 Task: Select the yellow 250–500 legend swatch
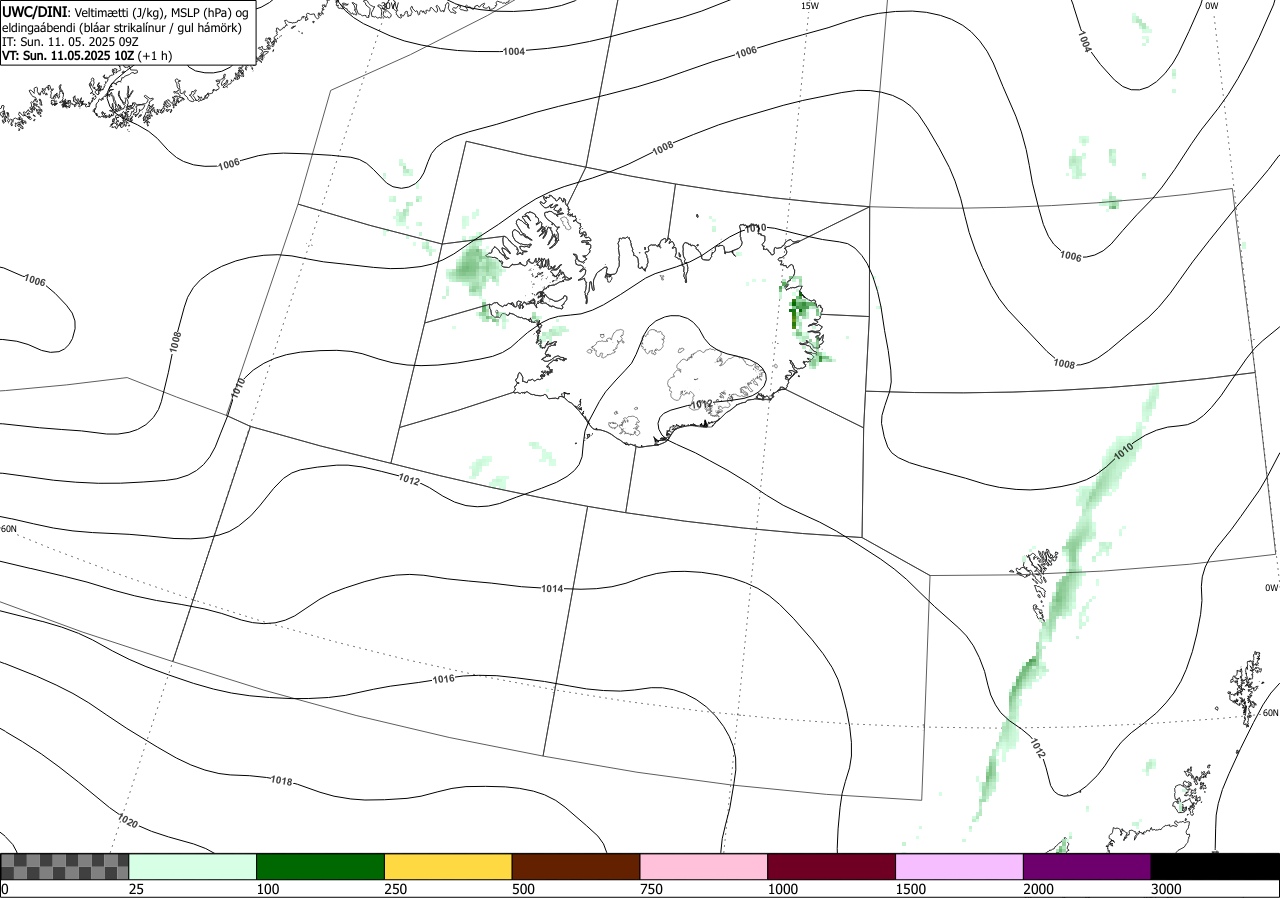[x=448, y=866]
